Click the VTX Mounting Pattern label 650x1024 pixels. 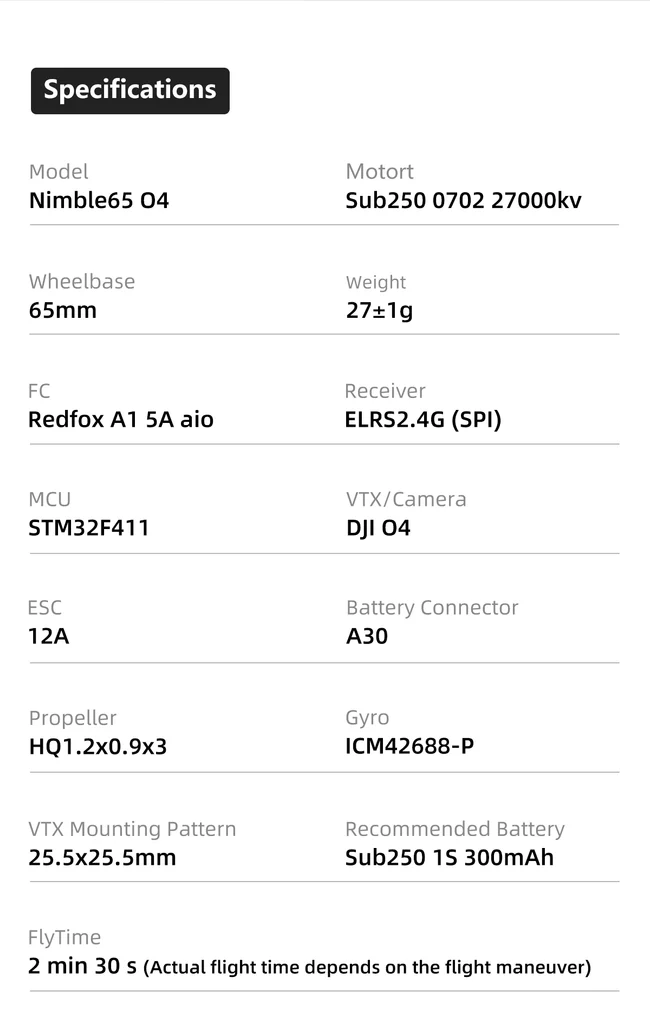coord(132,829)
